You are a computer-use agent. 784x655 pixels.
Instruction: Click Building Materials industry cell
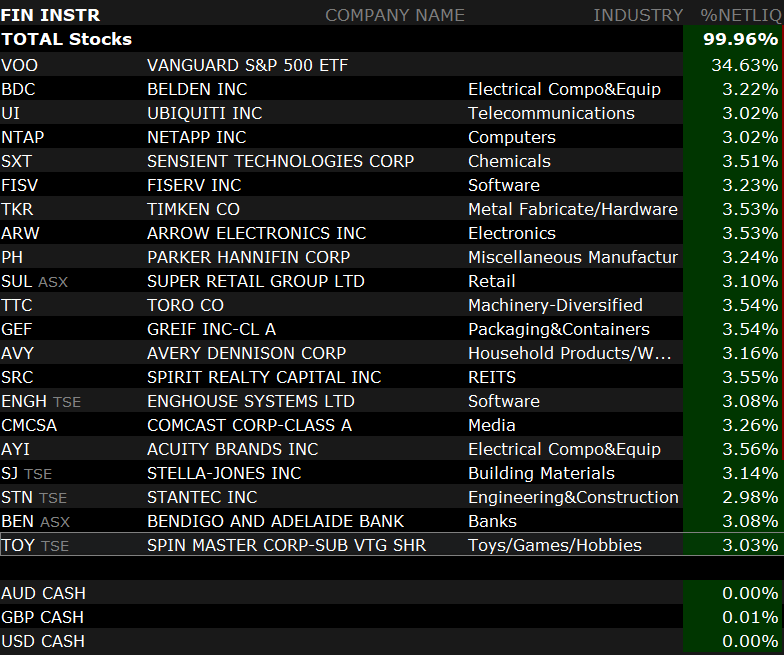click(542, 473)
